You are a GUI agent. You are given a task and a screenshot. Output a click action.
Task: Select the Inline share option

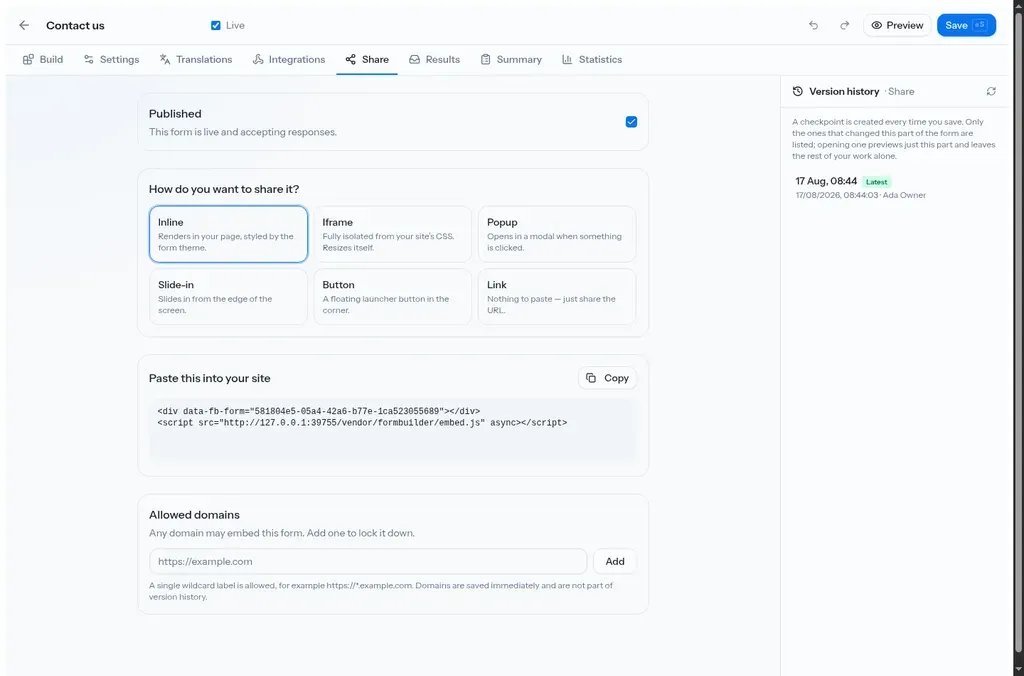229,234
